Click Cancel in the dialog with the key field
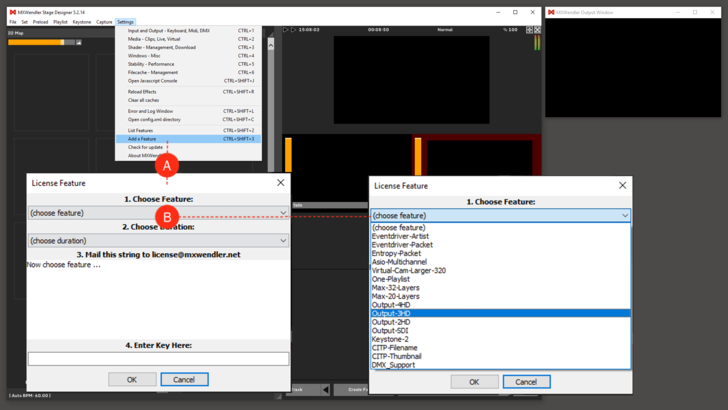This screenshot has width=728, height=410. tap(184, 379)
